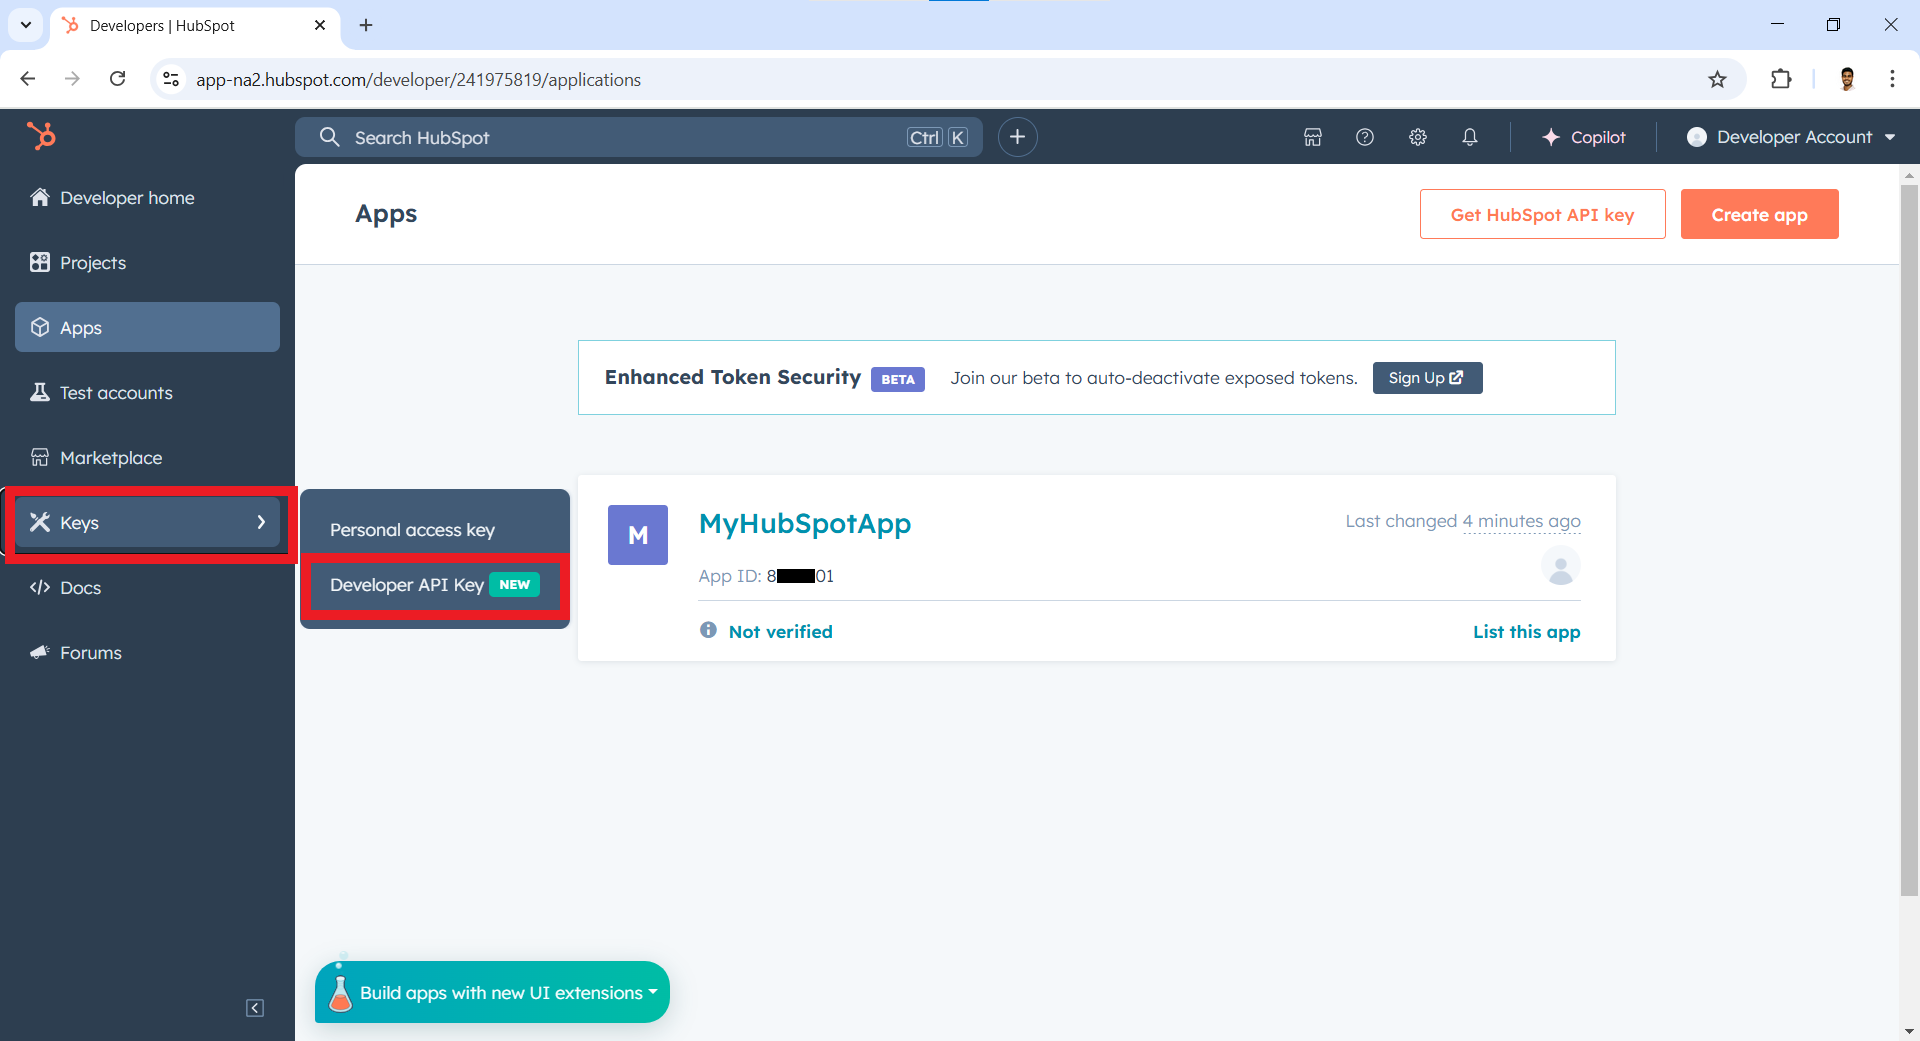Bookmark this page with star icon

[x=1717, y=79]
